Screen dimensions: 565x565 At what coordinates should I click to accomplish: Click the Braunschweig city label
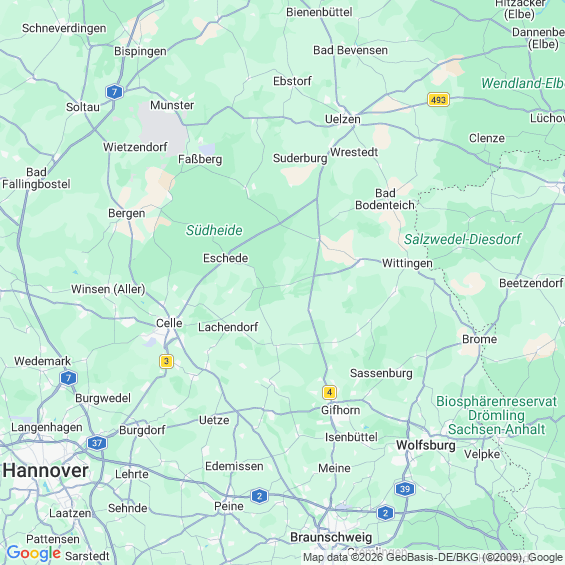[331, 537]
